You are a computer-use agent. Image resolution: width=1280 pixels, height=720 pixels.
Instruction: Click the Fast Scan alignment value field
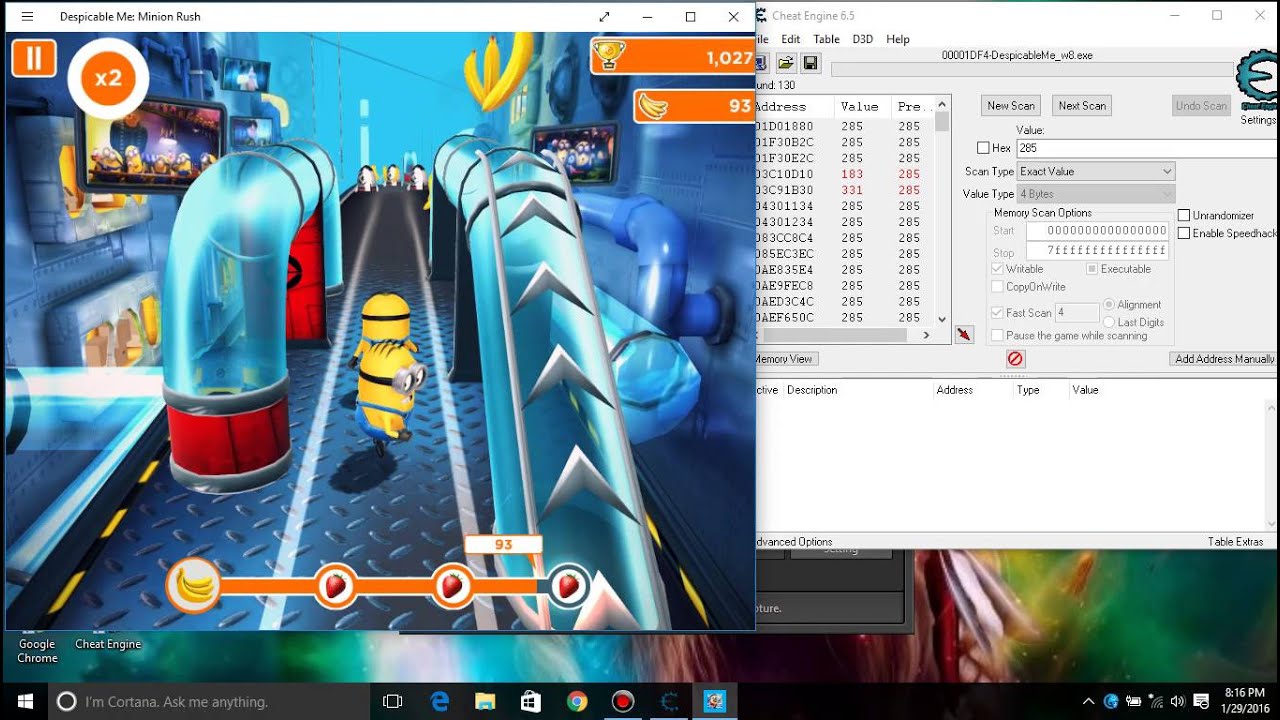click(x=1076, y=313)
